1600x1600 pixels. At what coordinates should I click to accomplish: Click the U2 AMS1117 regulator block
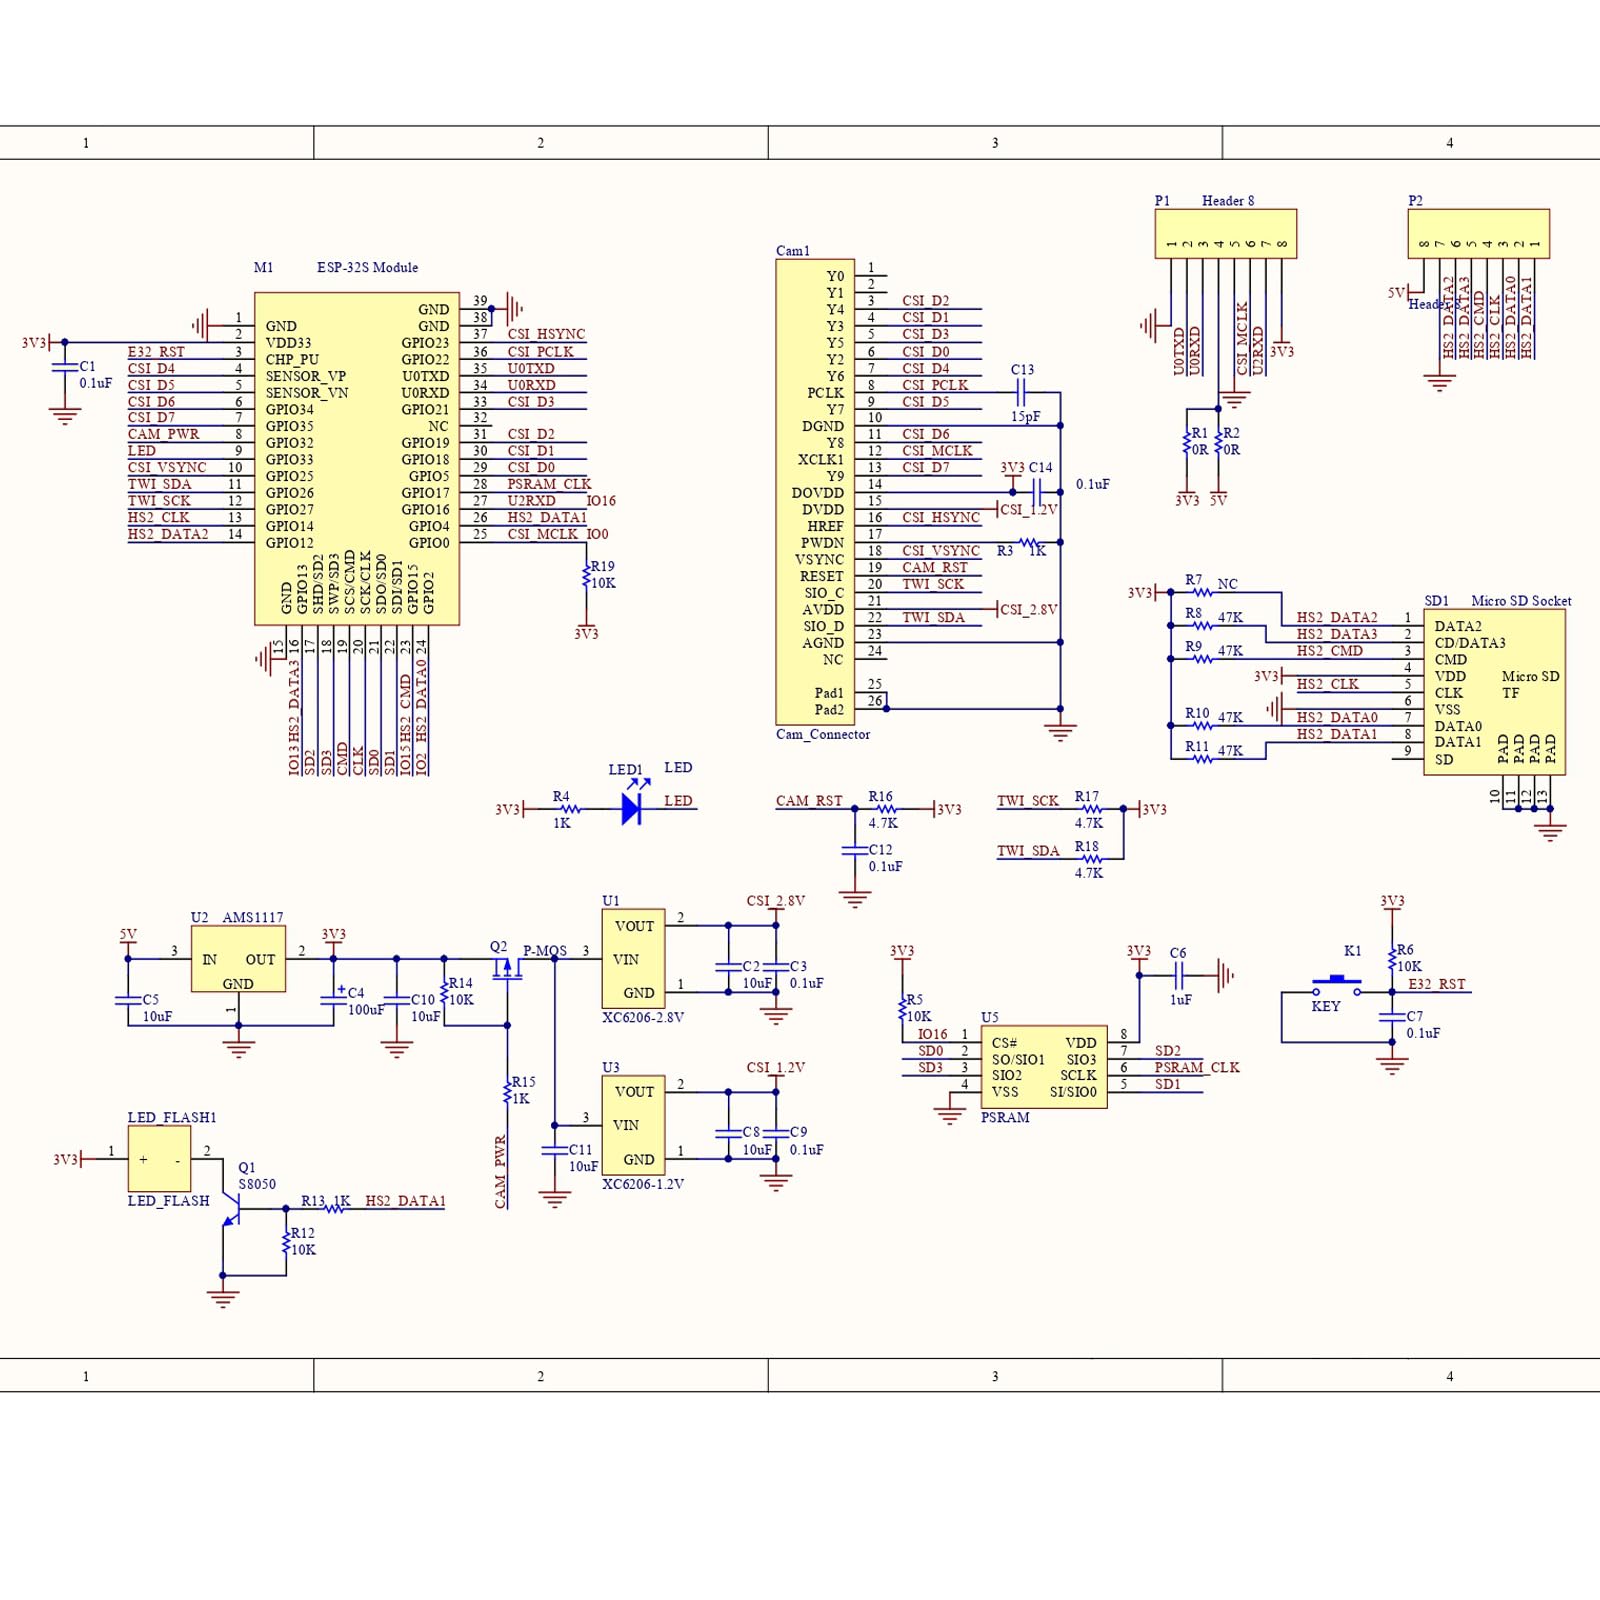click(x=238, y=959)
